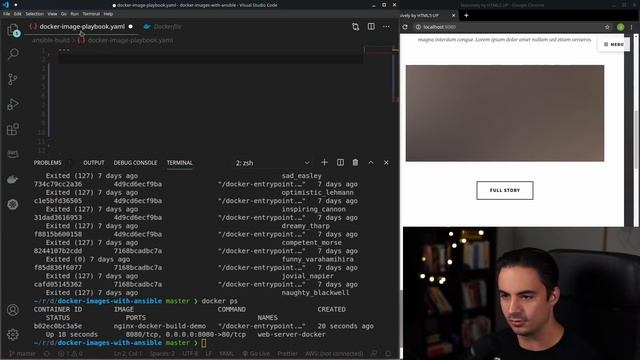Open the Docker whale view in activity bar
This screenshot has width=640, height=360.
[13, 179]
